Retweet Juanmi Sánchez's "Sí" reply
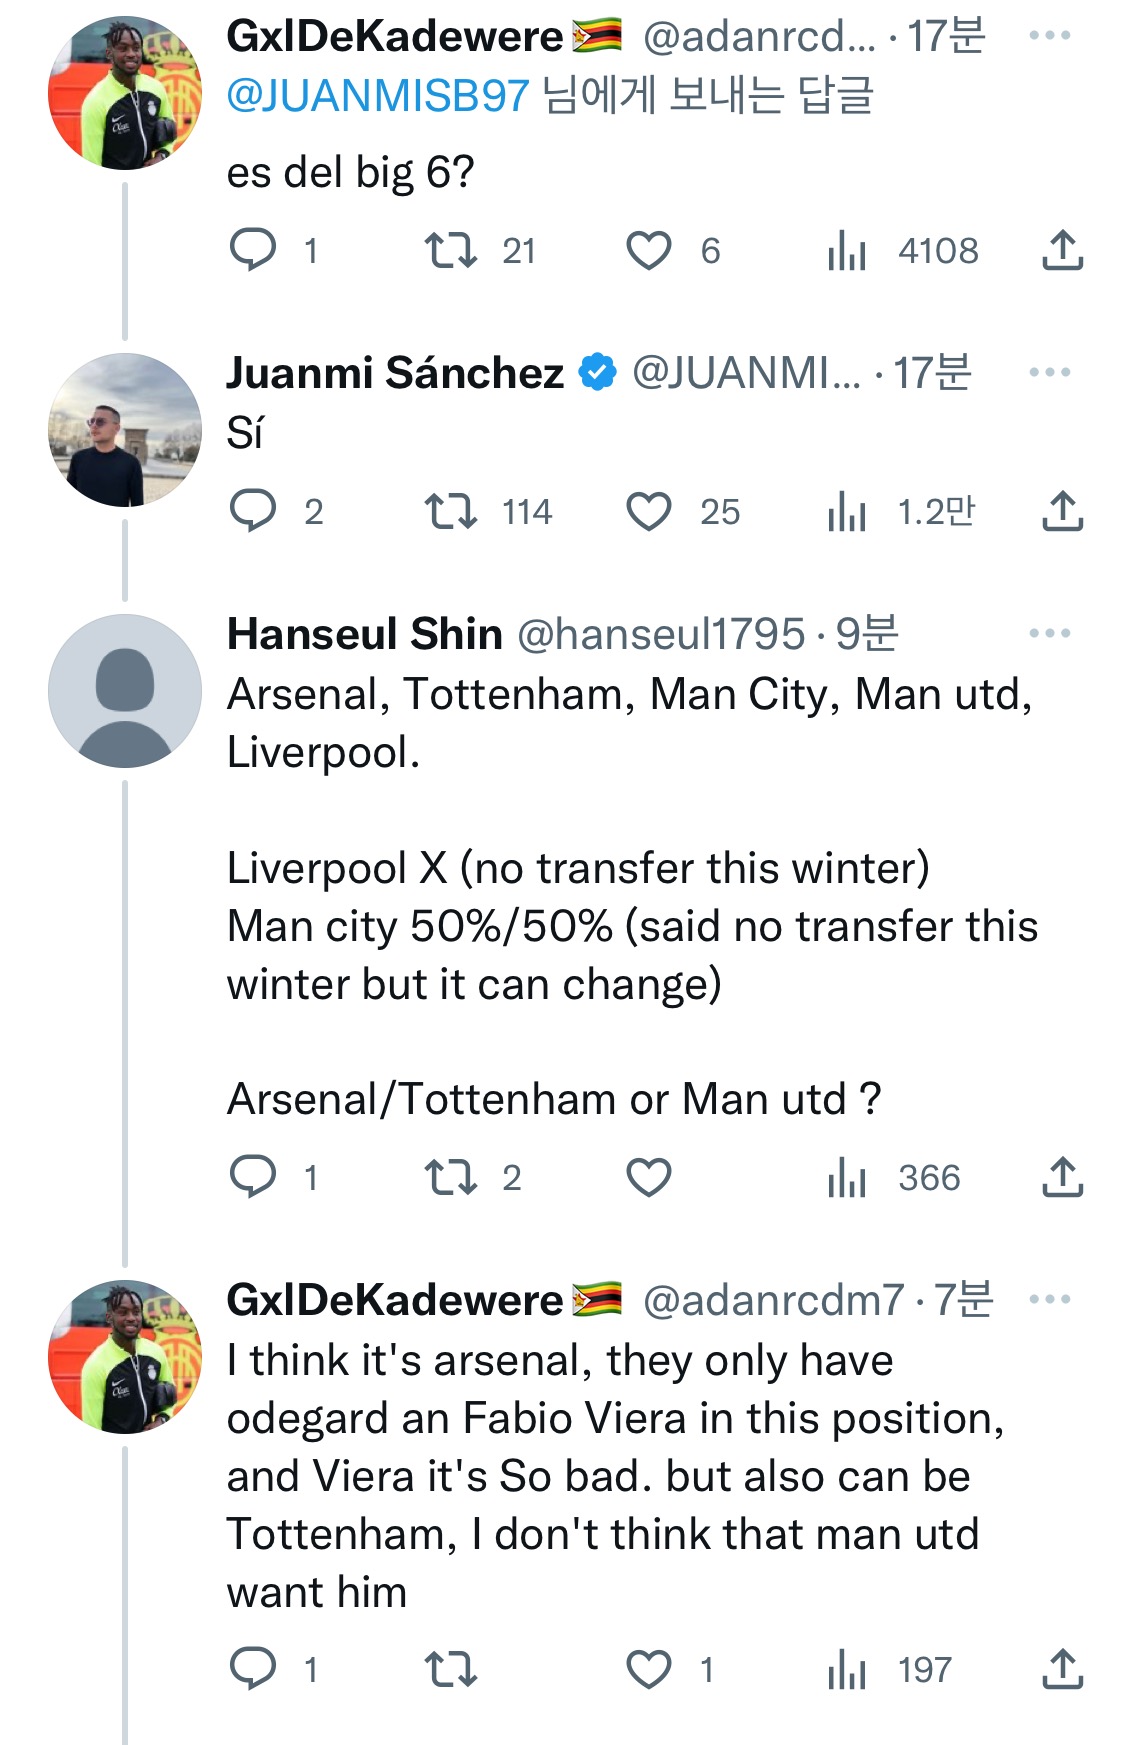 click(450, 512)
